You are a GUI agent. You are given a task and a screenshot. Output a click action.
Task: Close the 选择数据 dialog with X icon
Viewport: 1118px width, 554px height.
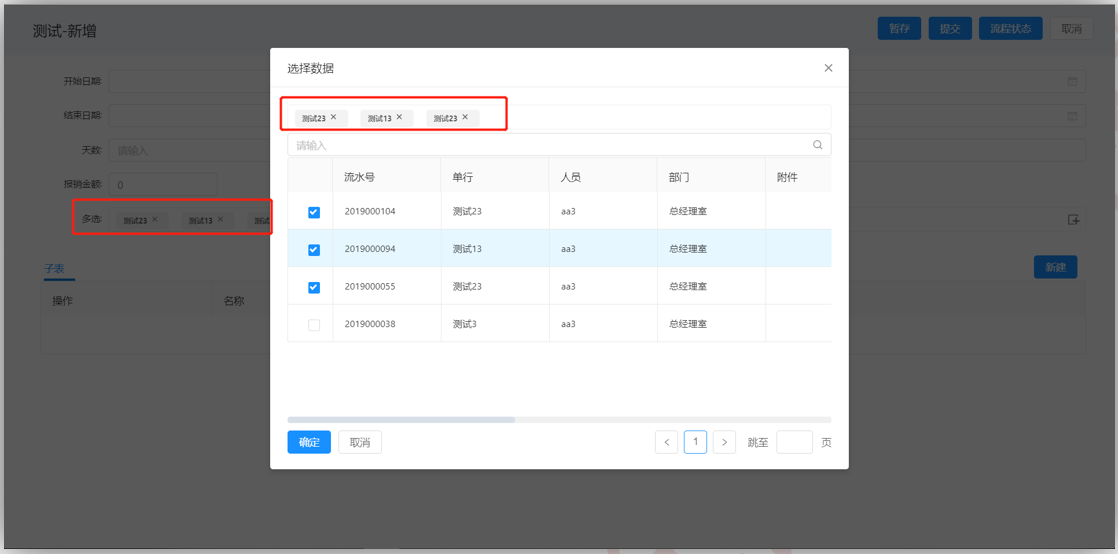coord(828,68)
